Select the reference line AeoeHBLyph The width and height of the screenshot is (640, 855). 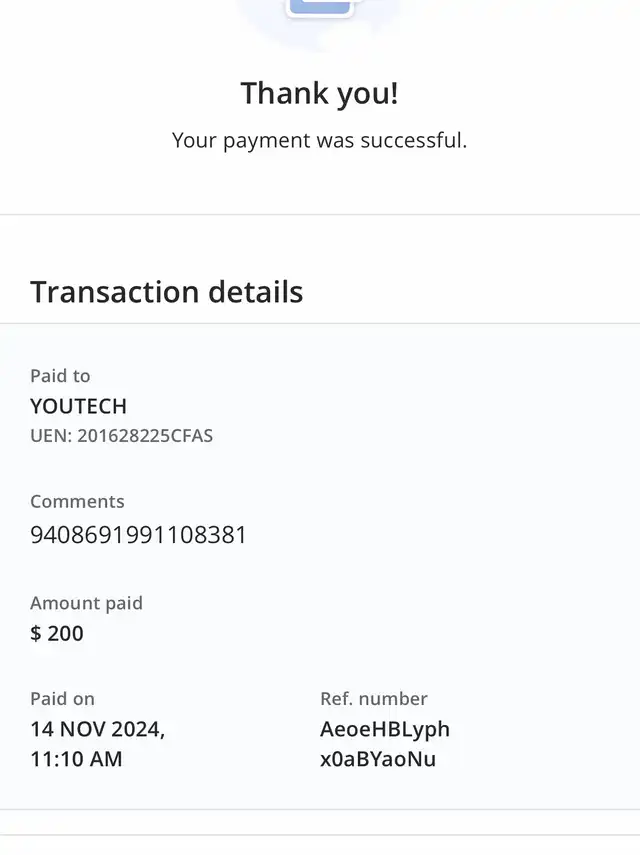385,729
